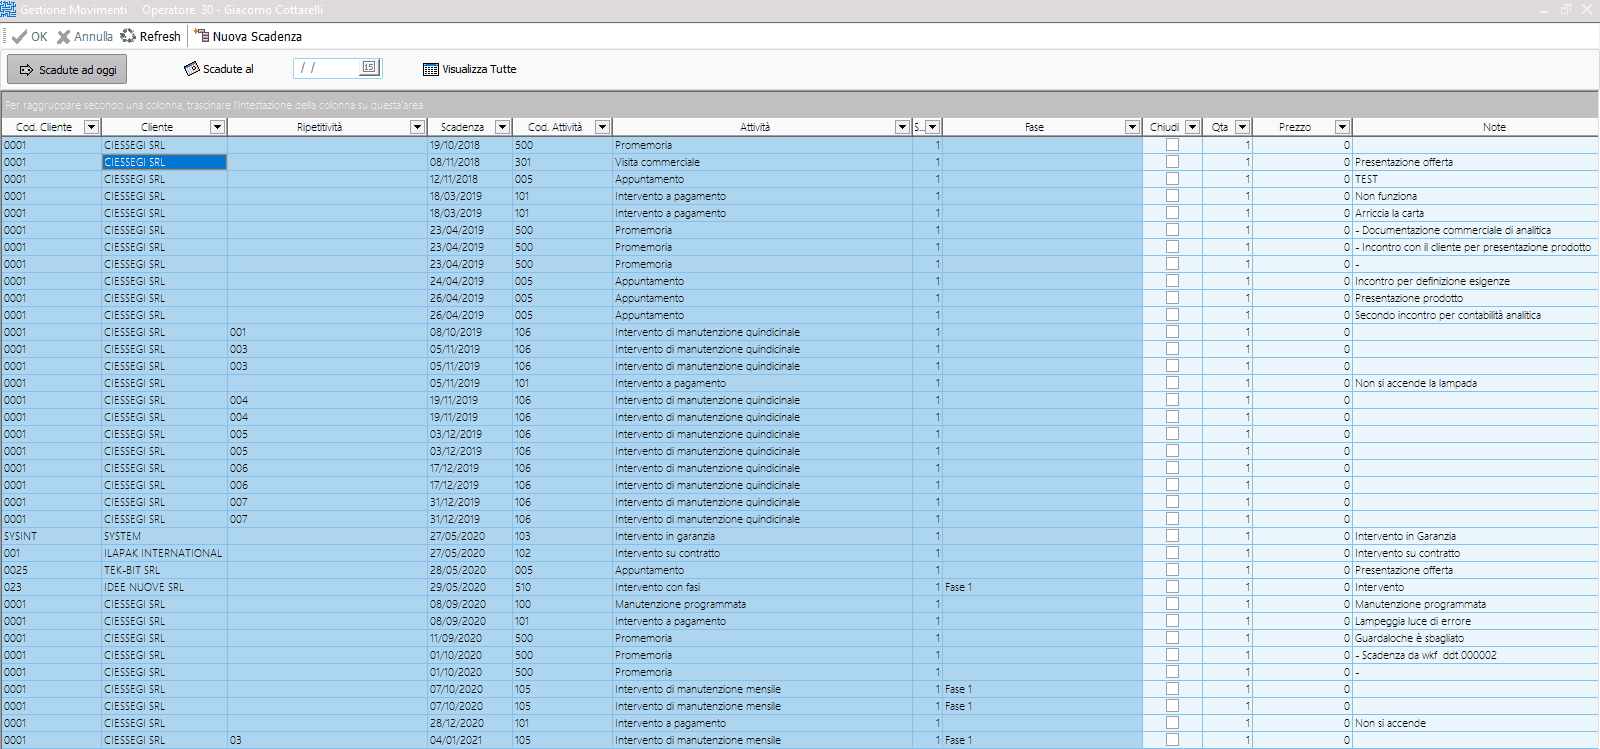The image size is (1600, 749).
Task: Open the Cliente column filter dropdown
Action: (x=217, y=127)
